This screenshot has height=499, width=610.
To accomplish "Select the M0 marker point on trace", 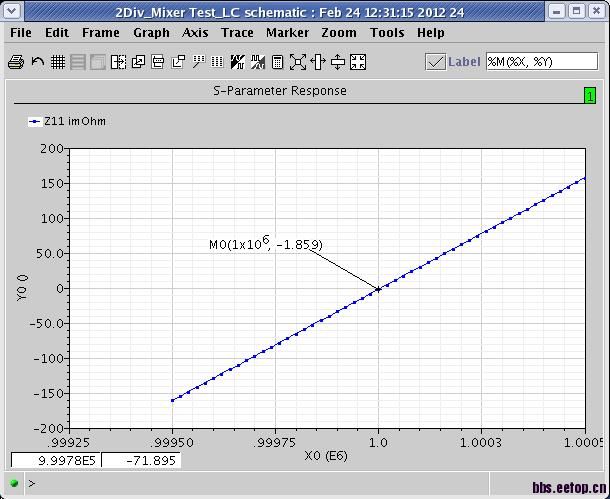I will coord(378,289).
